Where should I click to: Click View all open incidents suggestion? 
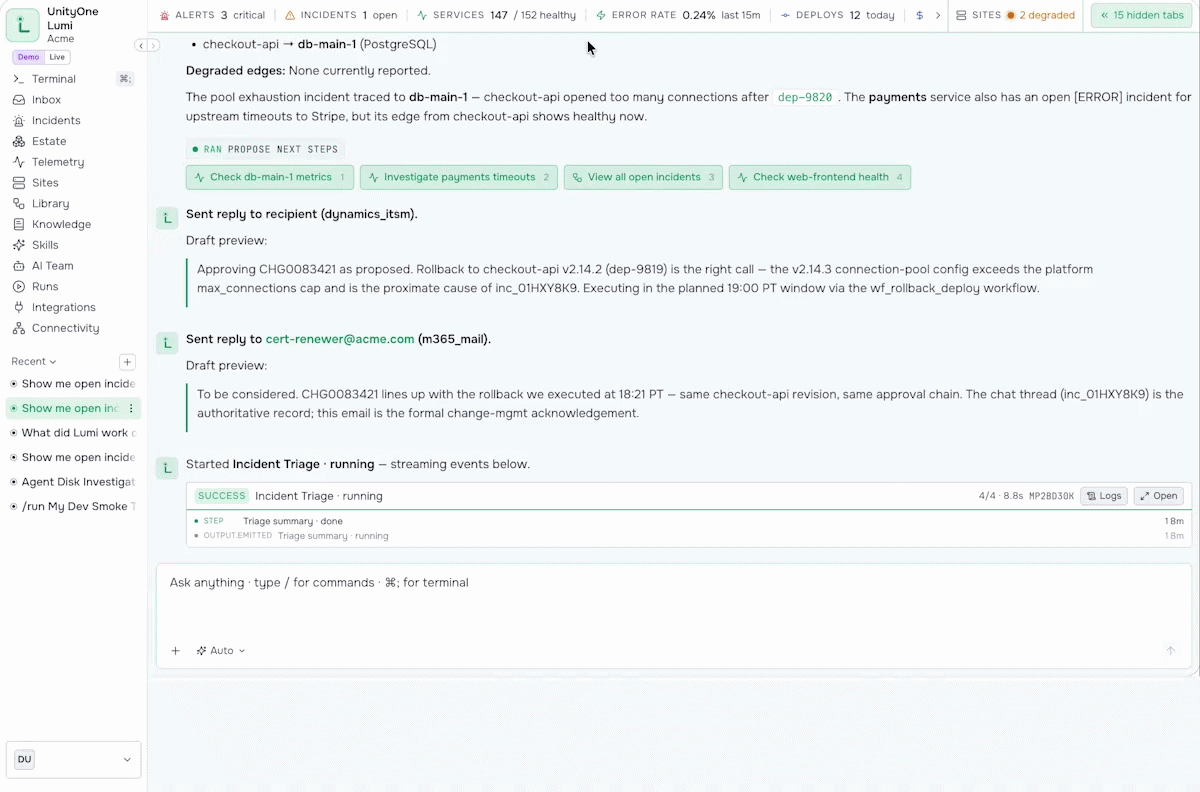[643, 177]
